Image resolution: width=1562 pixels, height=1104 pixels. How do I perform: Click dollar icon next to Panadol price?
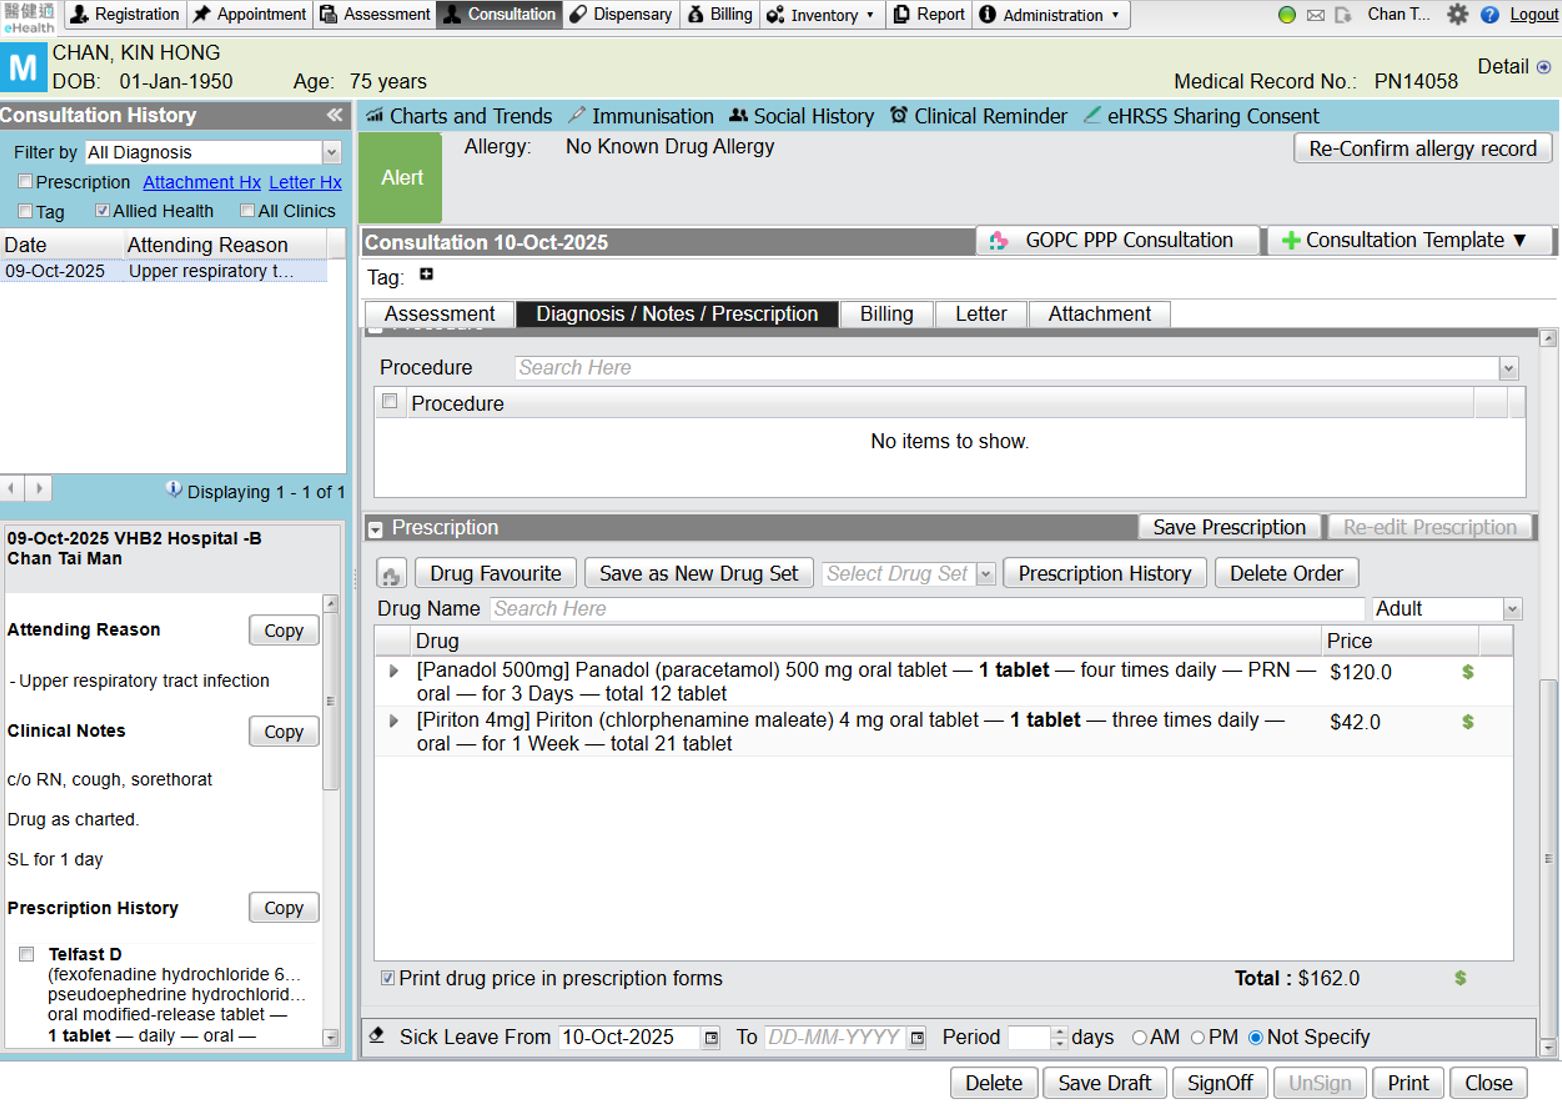tap(1467, 672)
